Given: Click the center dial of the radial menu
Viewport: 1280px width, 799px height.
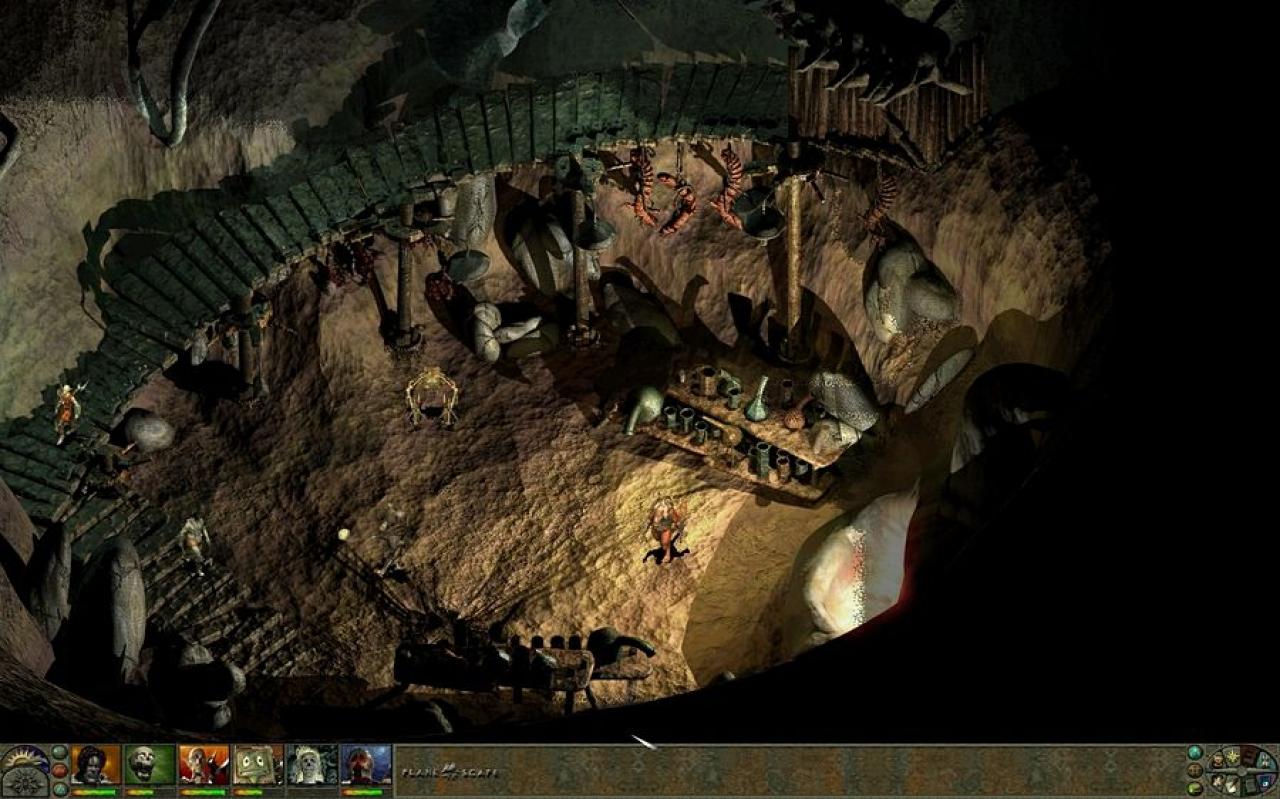Looking at the screenshot, I should pyautogui.click(x=1242, y=771).
